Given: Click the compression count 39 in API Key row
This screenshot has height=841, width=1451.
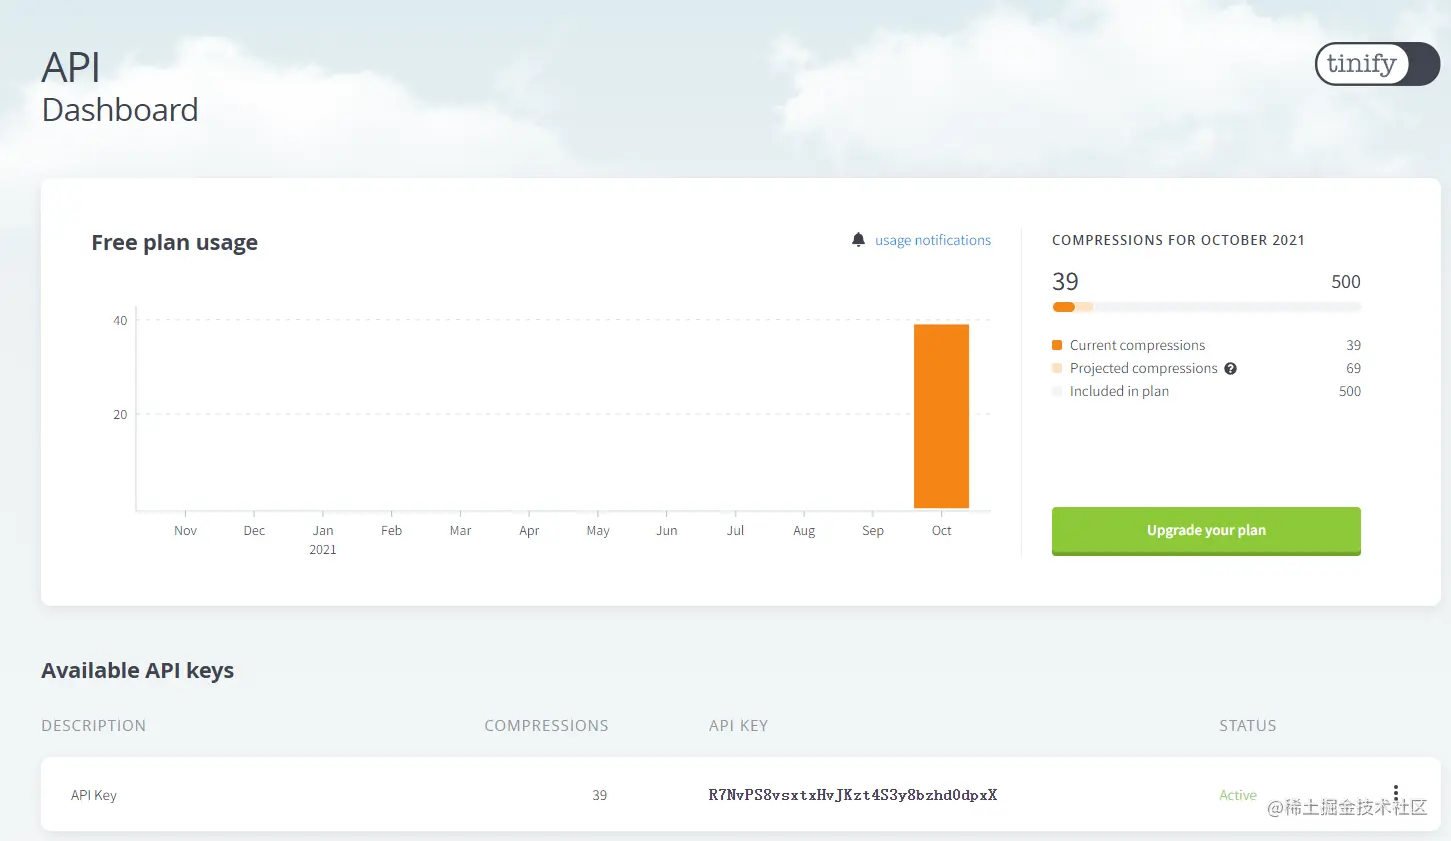Looking at the screenshot, I should click(600, 795).
